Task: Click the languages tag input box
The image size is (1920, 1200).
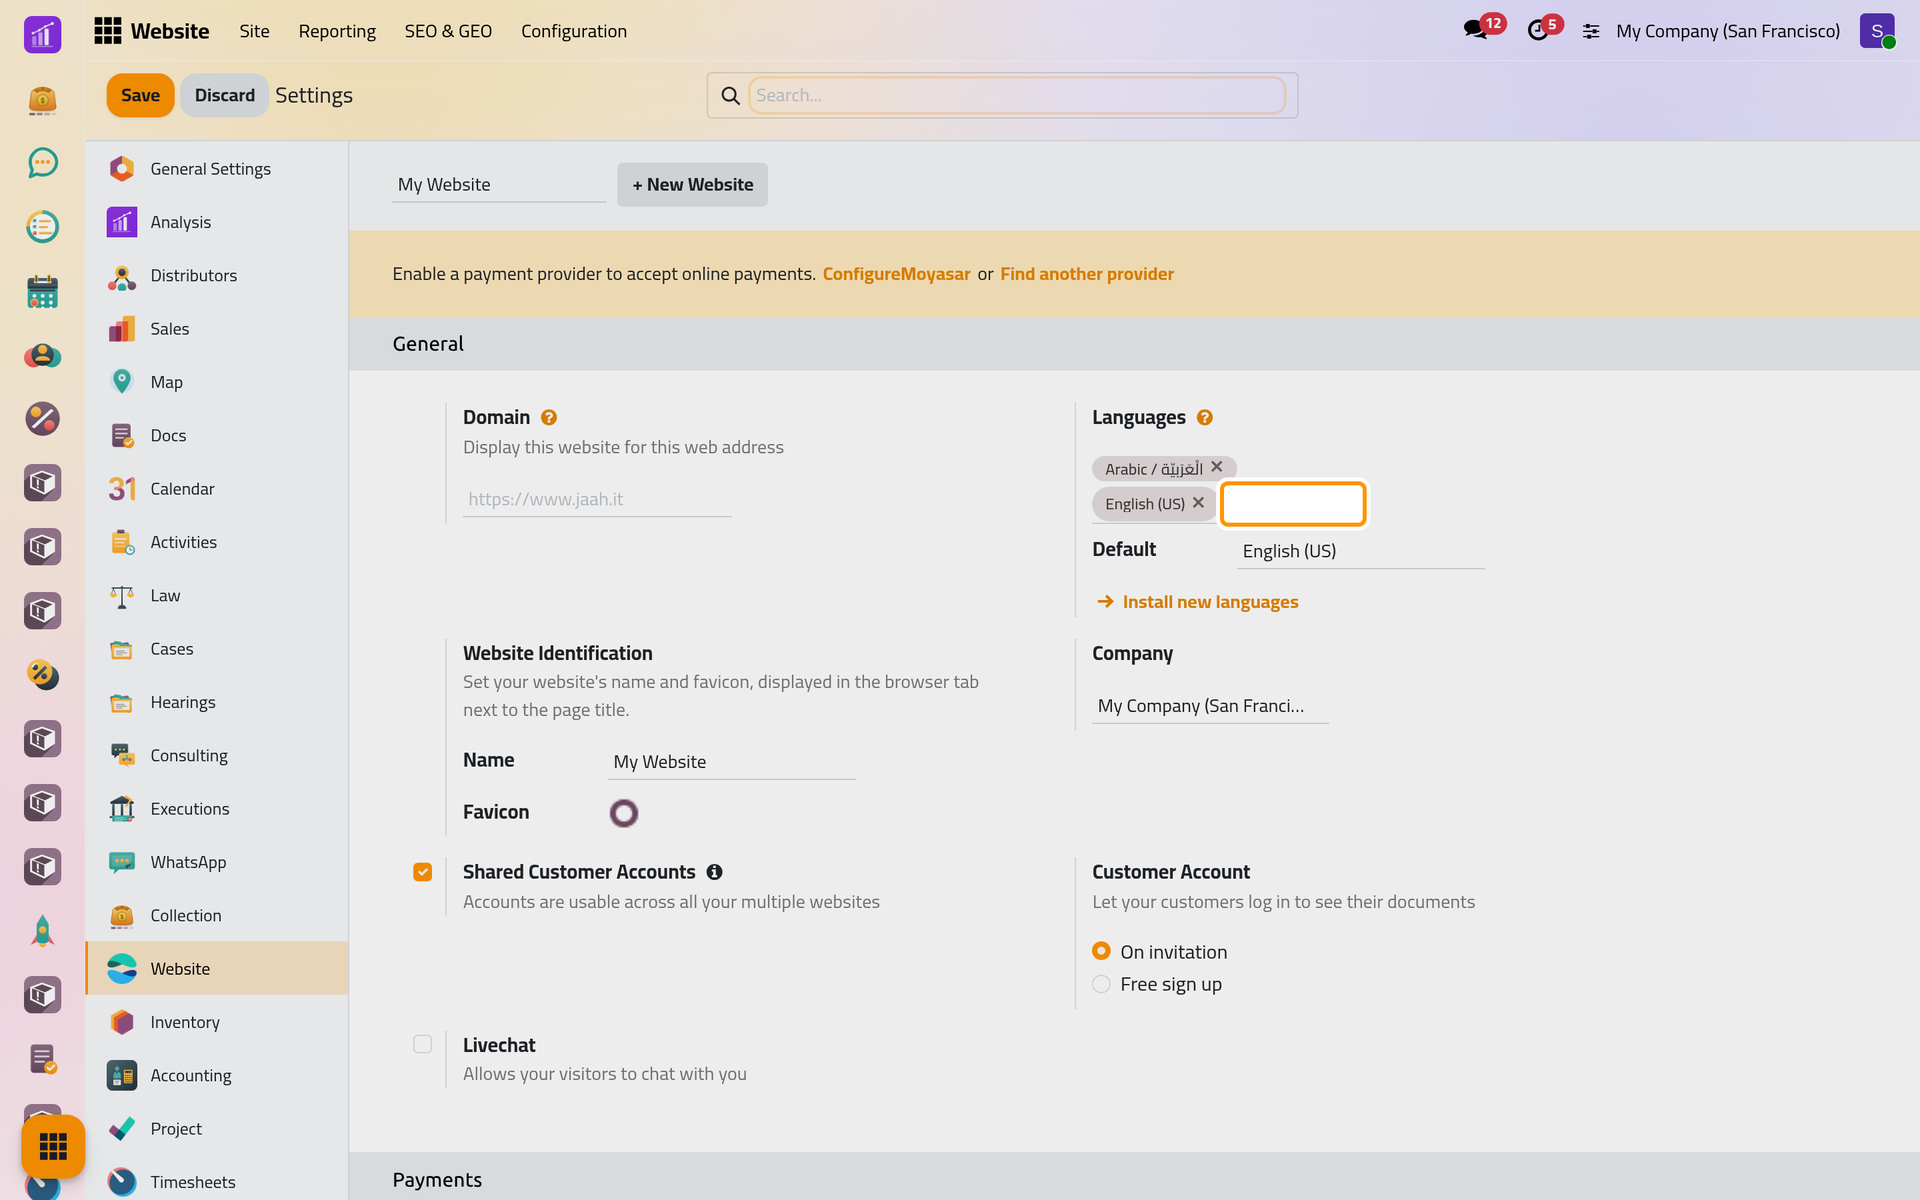Action: (1293, 504)
